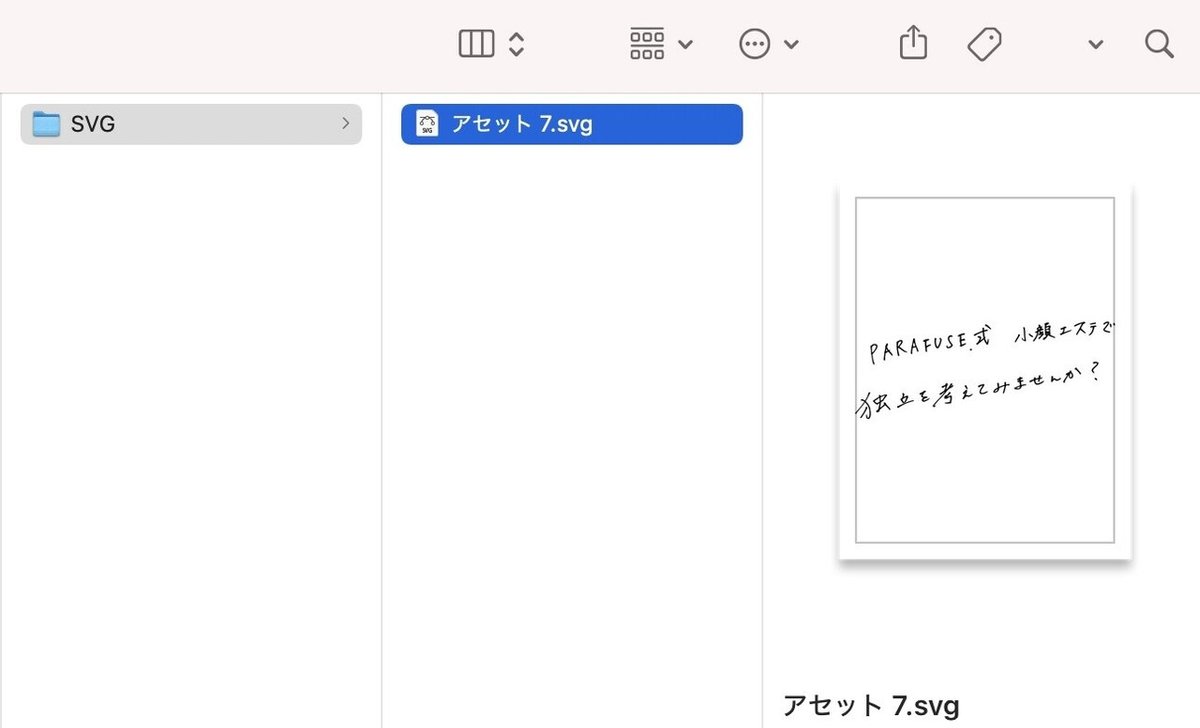Click preview file name アセット 7.svg
Viewport: 1200px width, 728px height.
point(871,705)
